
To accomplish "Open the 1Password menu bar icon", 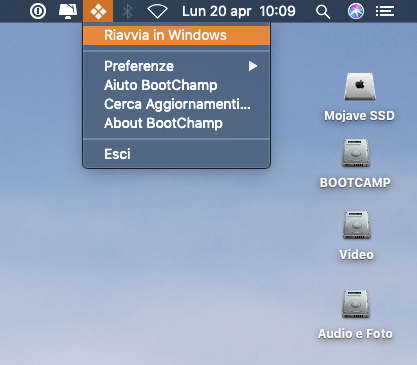I will 38,11.
